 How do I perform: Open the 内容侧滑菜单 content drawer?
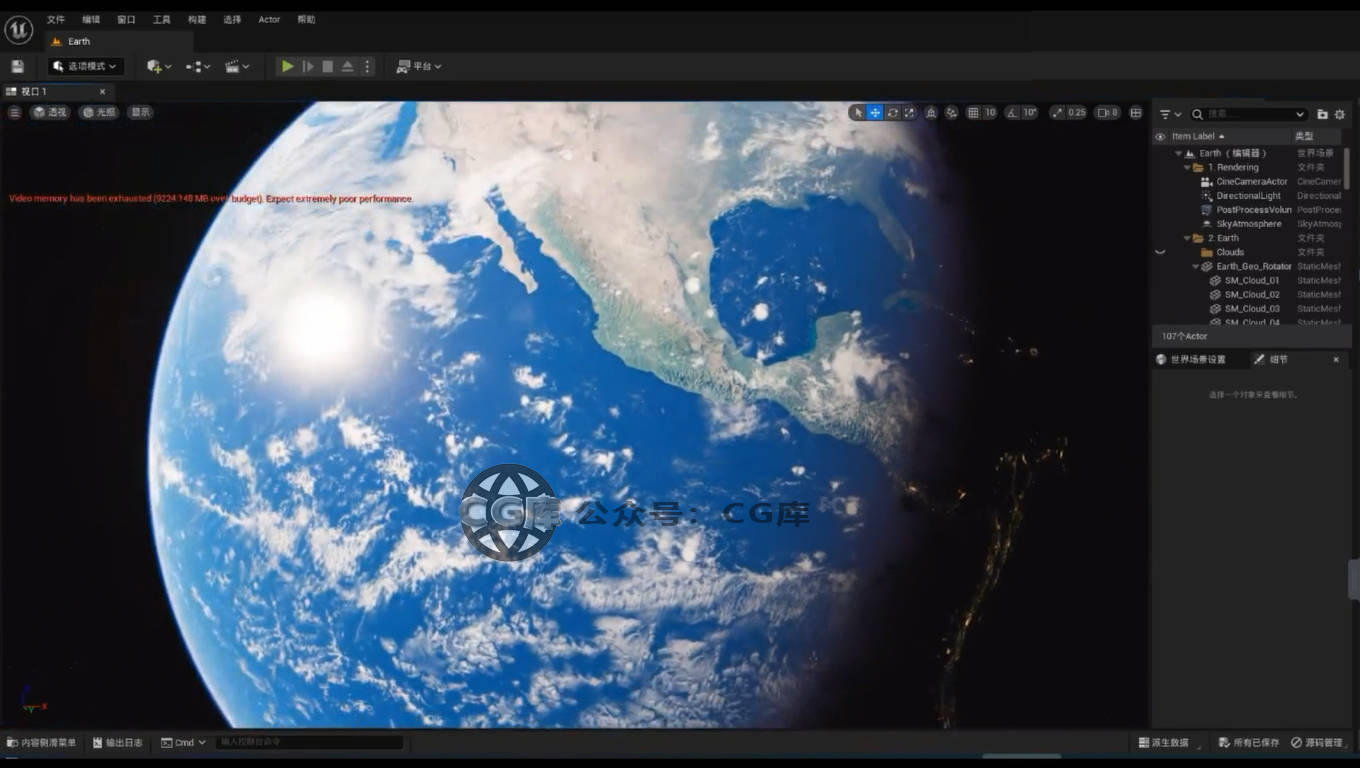42,743
